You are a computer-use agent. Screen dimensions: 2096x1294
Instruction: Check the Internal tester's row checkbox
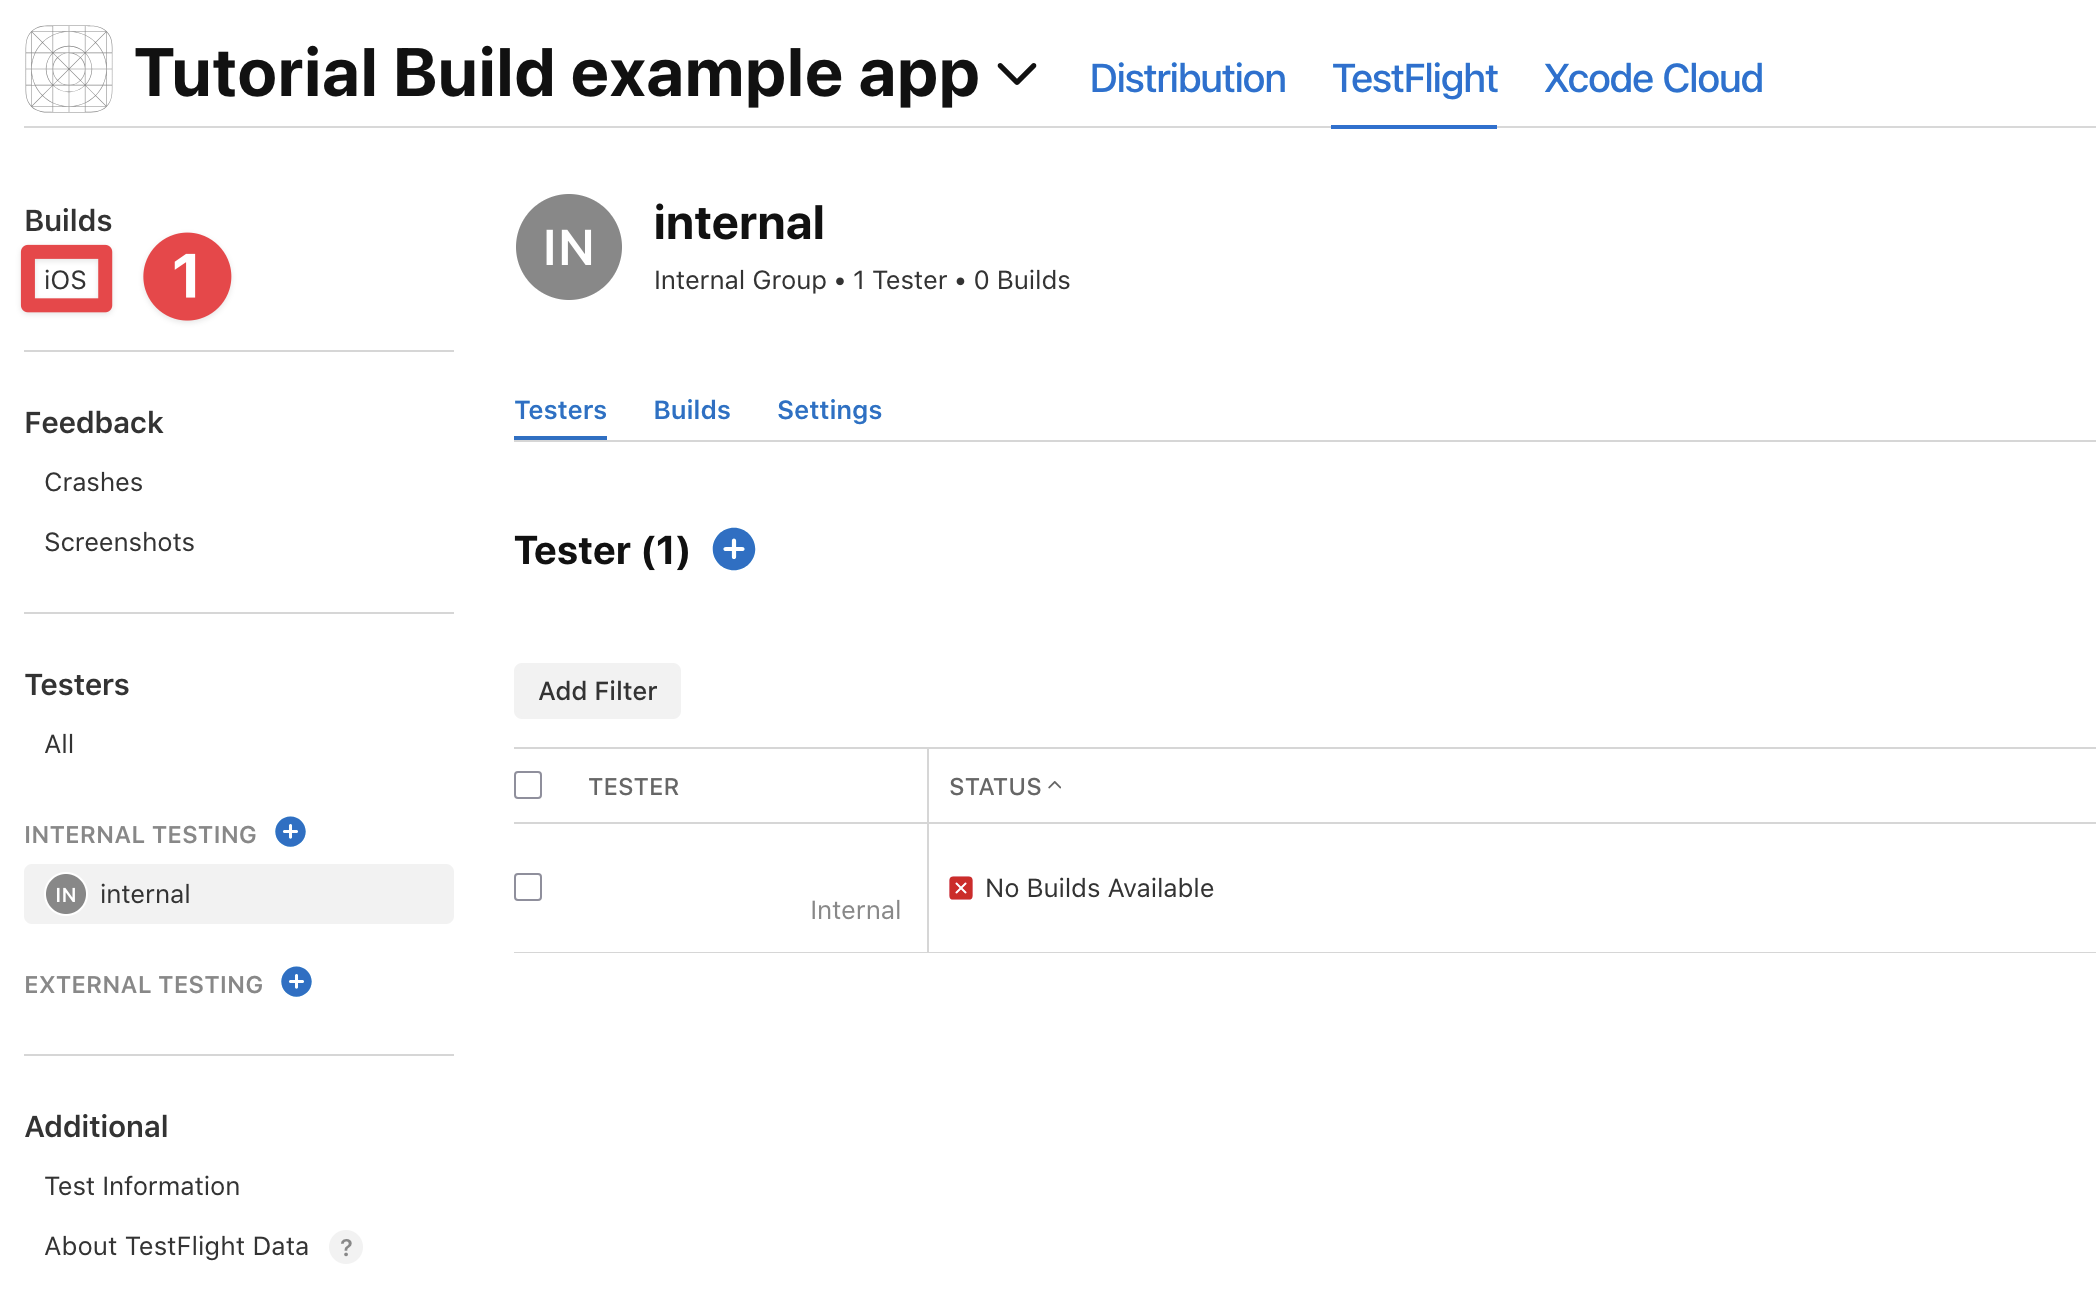point(527,886)
